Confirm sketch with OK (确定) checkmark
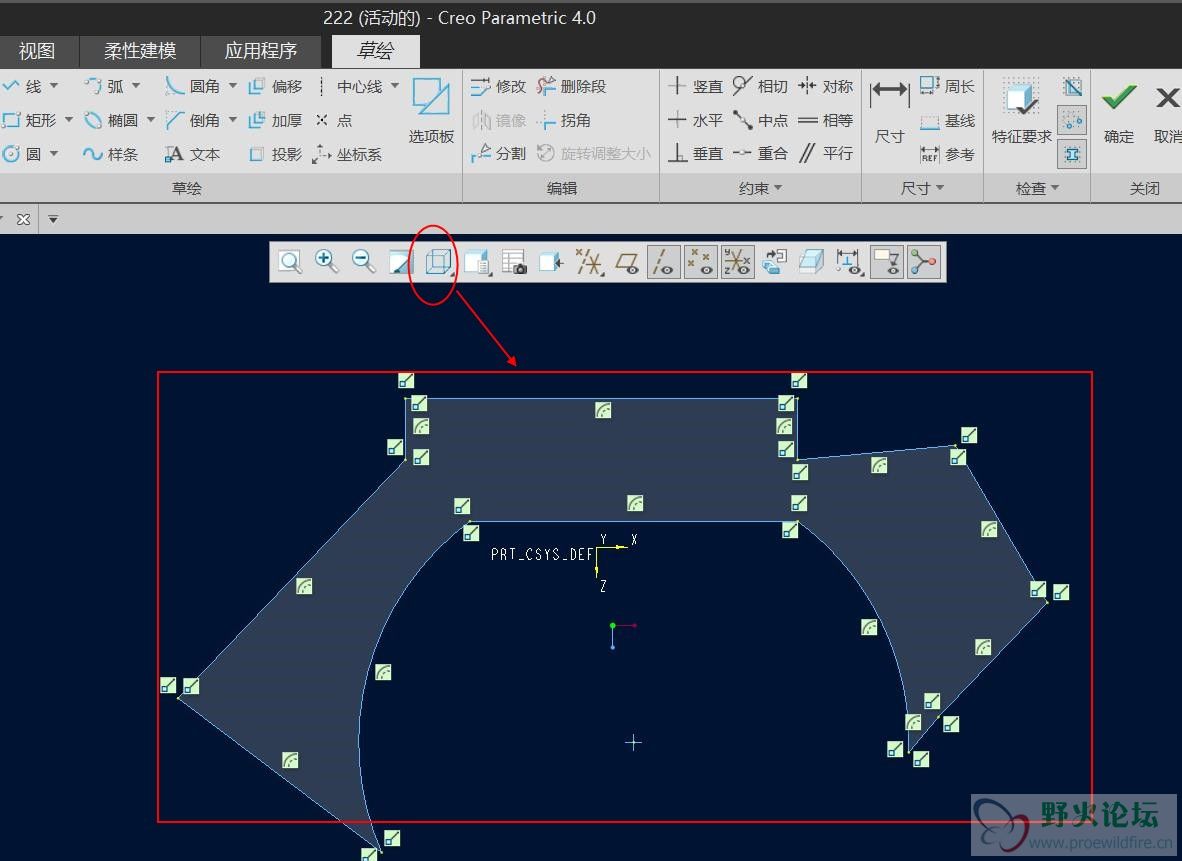The height and width of the screenshot is (861, 1182). (1119, 112)
